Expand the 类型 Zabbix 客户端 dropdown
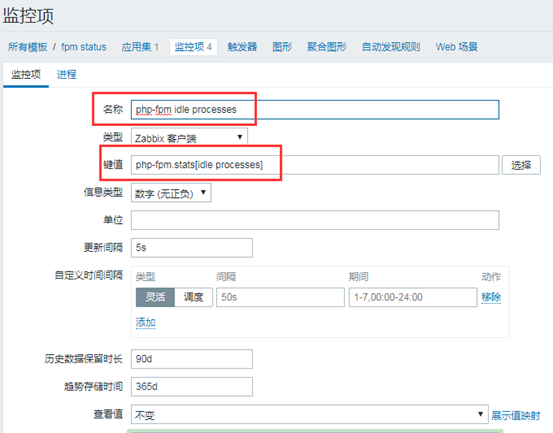The width and height of the screenshot is (553, 433). pos(189,138)
